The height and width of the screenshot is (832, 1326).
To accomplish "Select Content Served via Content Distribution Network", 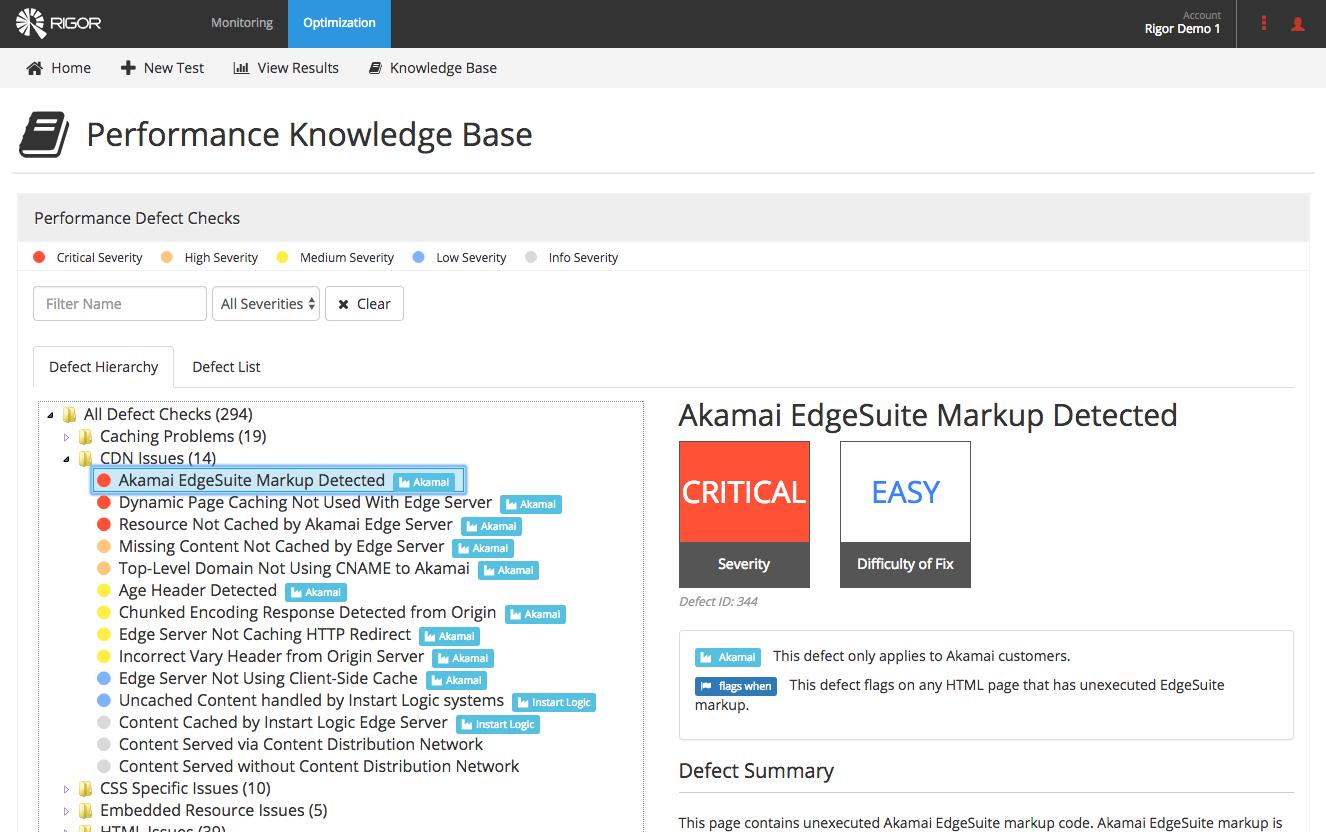I will tap(301, 744).
